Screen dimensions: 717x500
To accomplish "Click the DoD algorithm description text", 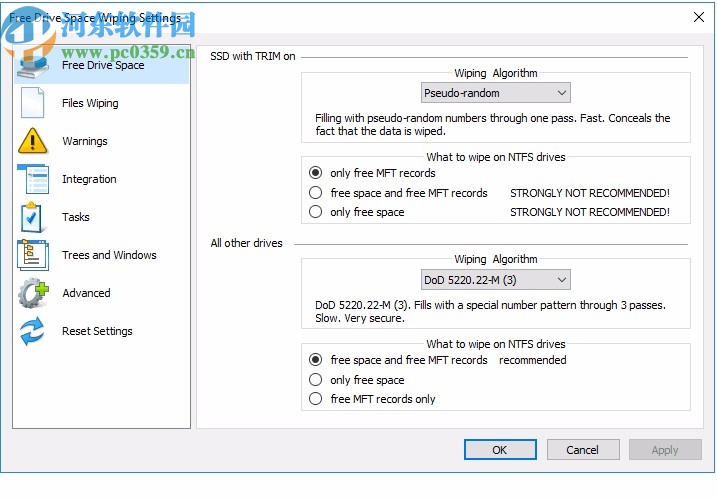I will pos(490,312).
